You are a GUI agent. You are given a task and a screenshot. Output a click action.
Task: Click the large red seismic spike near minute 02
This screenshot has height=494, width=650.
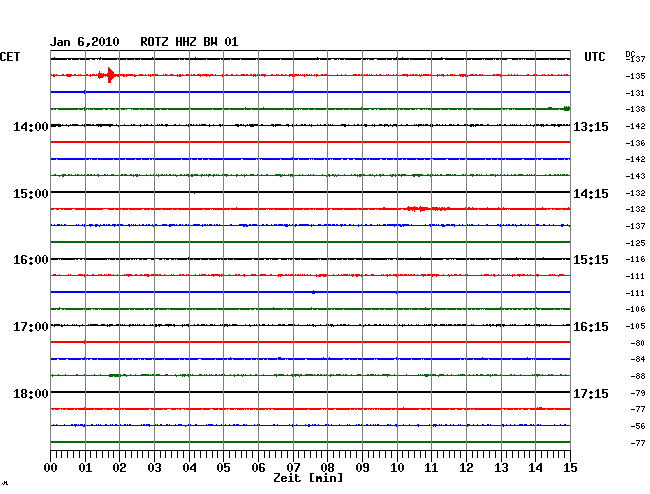110,75
